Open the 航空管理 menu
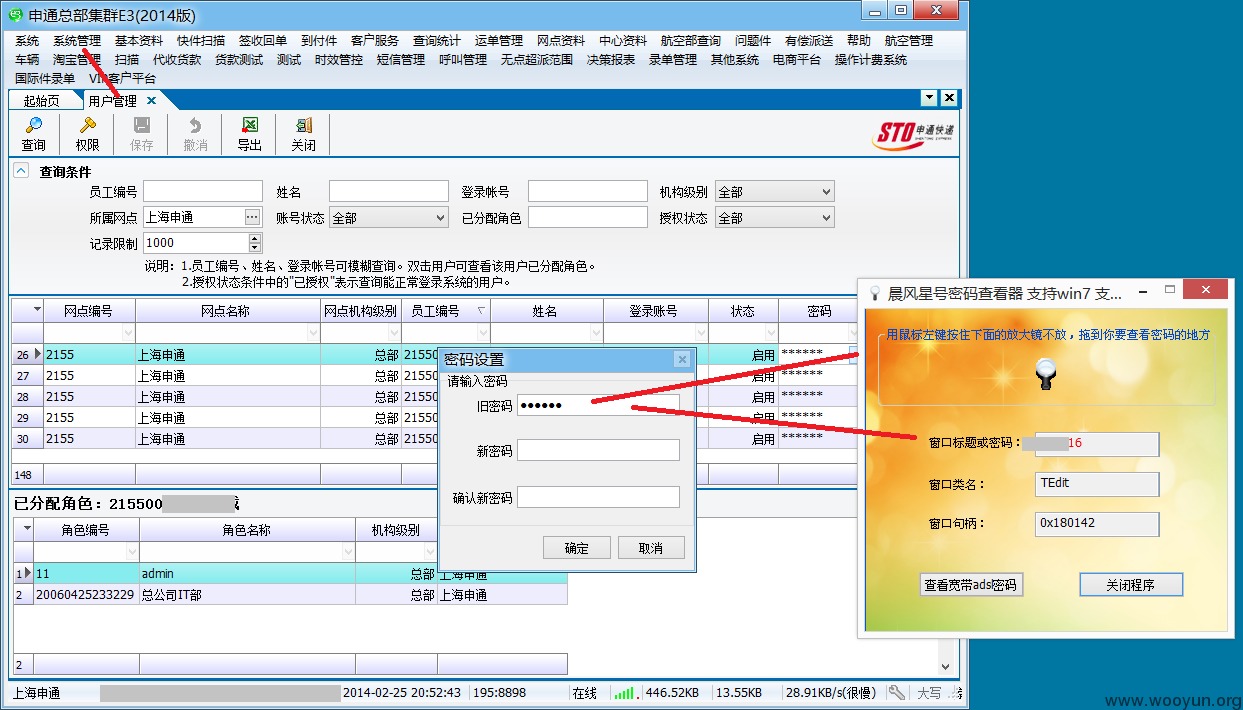Screen dimensions: 1243x710 (x=909, y=41)
